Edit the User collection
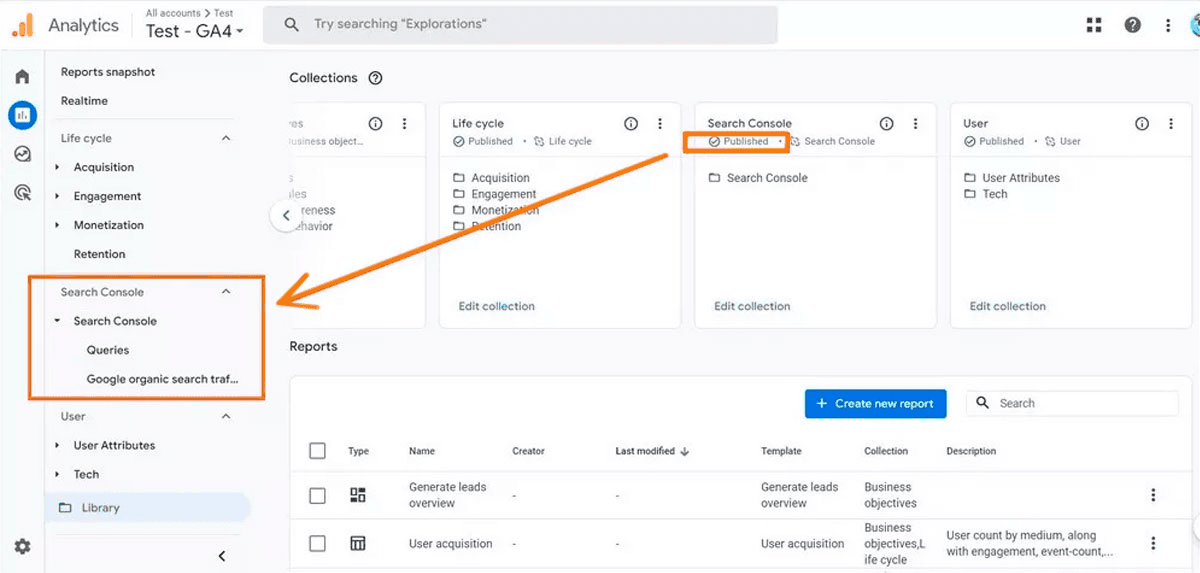The width and height of the screenshot is (1200, 573). tap(1008, 306)
